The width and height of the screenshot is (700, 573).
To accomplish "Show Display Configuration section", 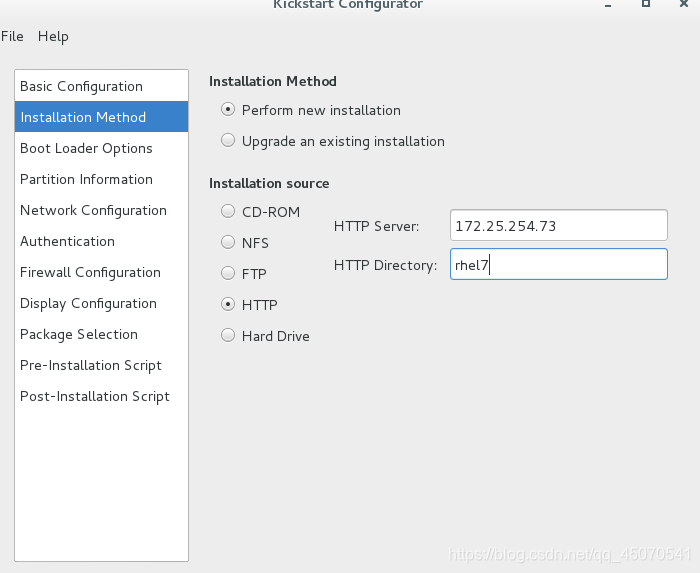I will pos(101,303).
